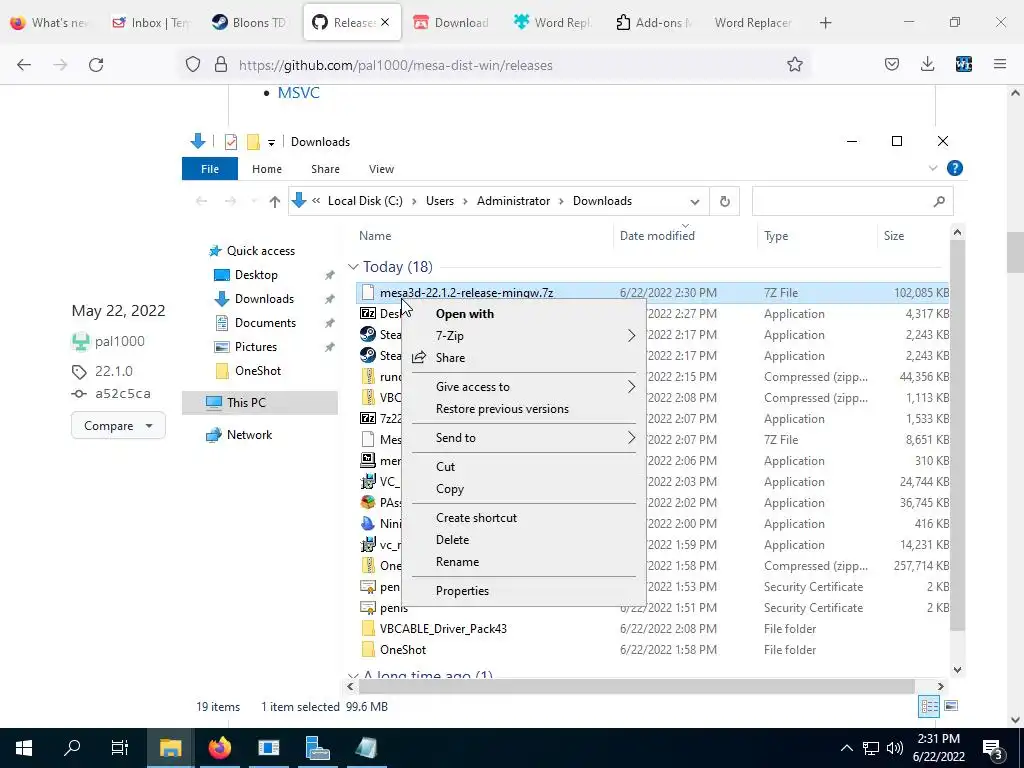
Task: Open Firefox hamburger application menu
Action: point(1000,65)
